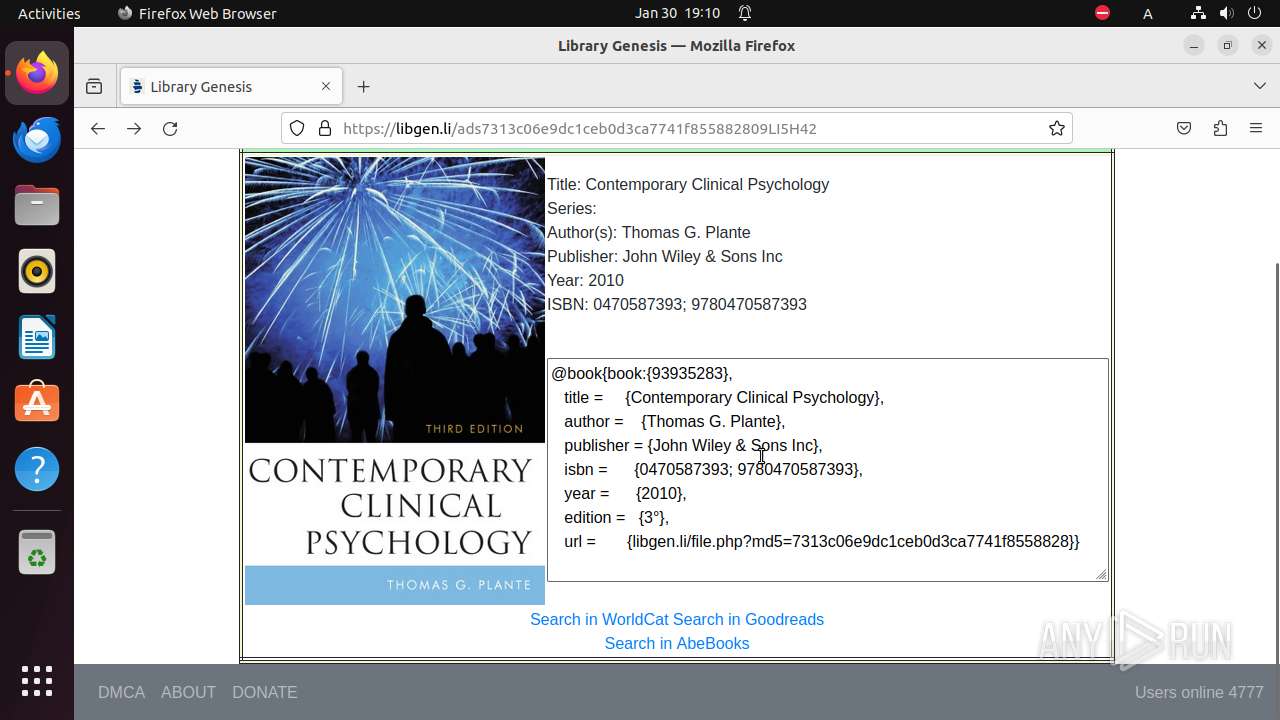Minimize the Firefox window

coord(1193,45)
